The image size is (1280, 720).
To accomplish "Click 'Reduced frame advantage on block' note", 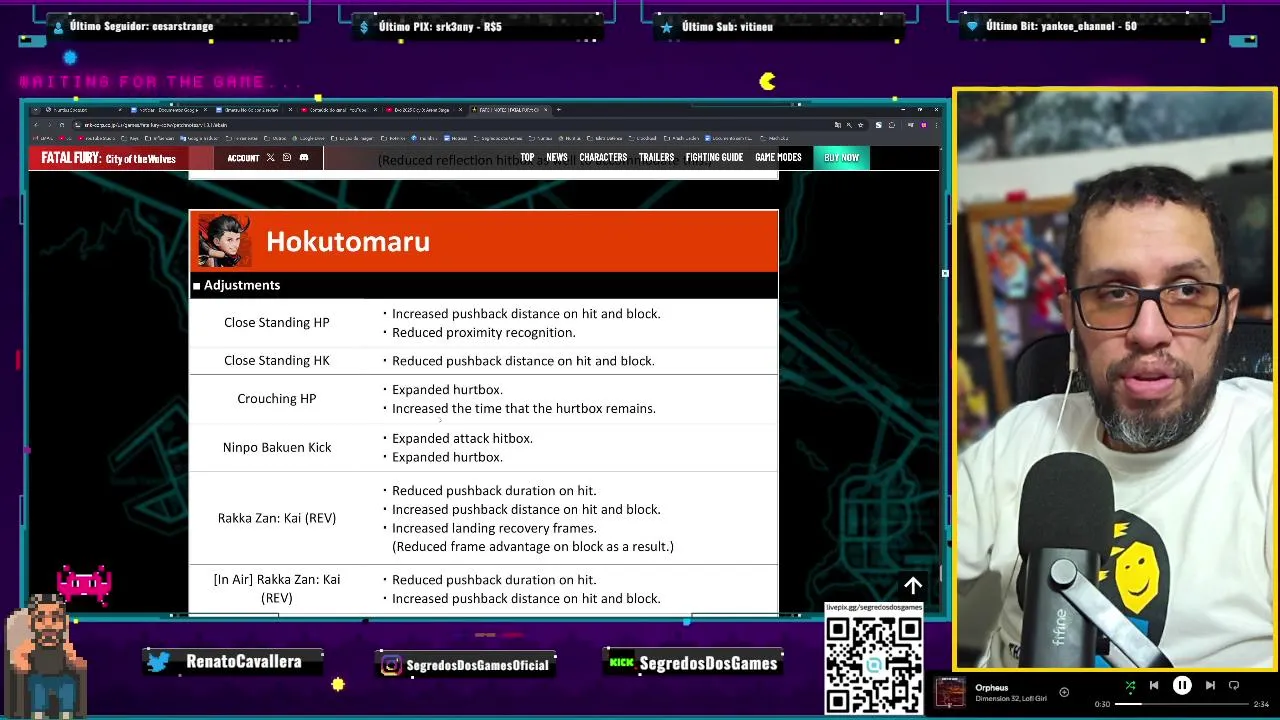I will click(x=533, y=546).
